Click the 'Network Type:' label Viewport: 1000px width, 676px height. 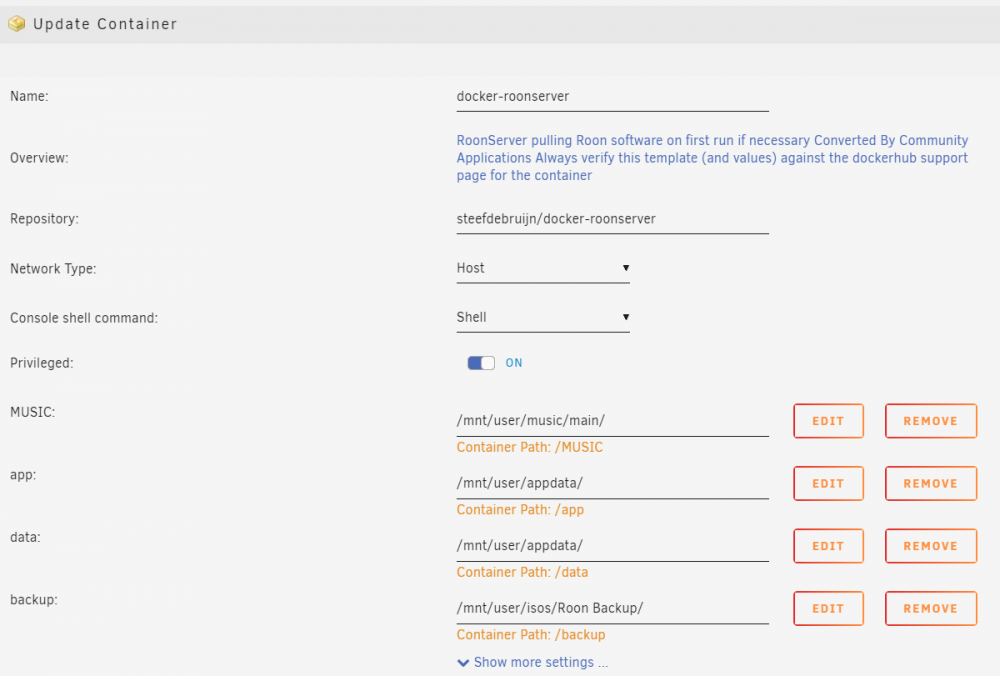point(53,269)
